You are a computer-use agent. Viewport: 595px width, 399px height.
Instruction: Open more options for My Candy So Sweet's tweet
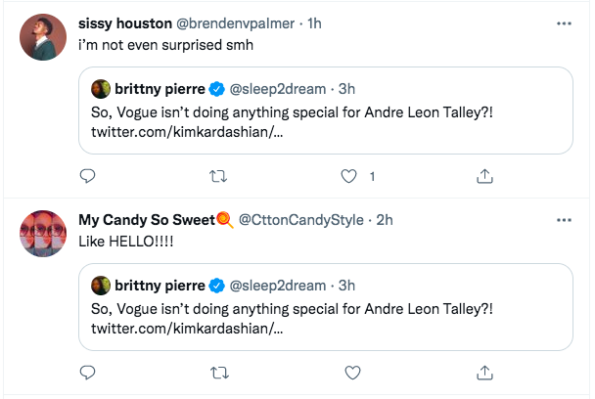coord(564,220)
